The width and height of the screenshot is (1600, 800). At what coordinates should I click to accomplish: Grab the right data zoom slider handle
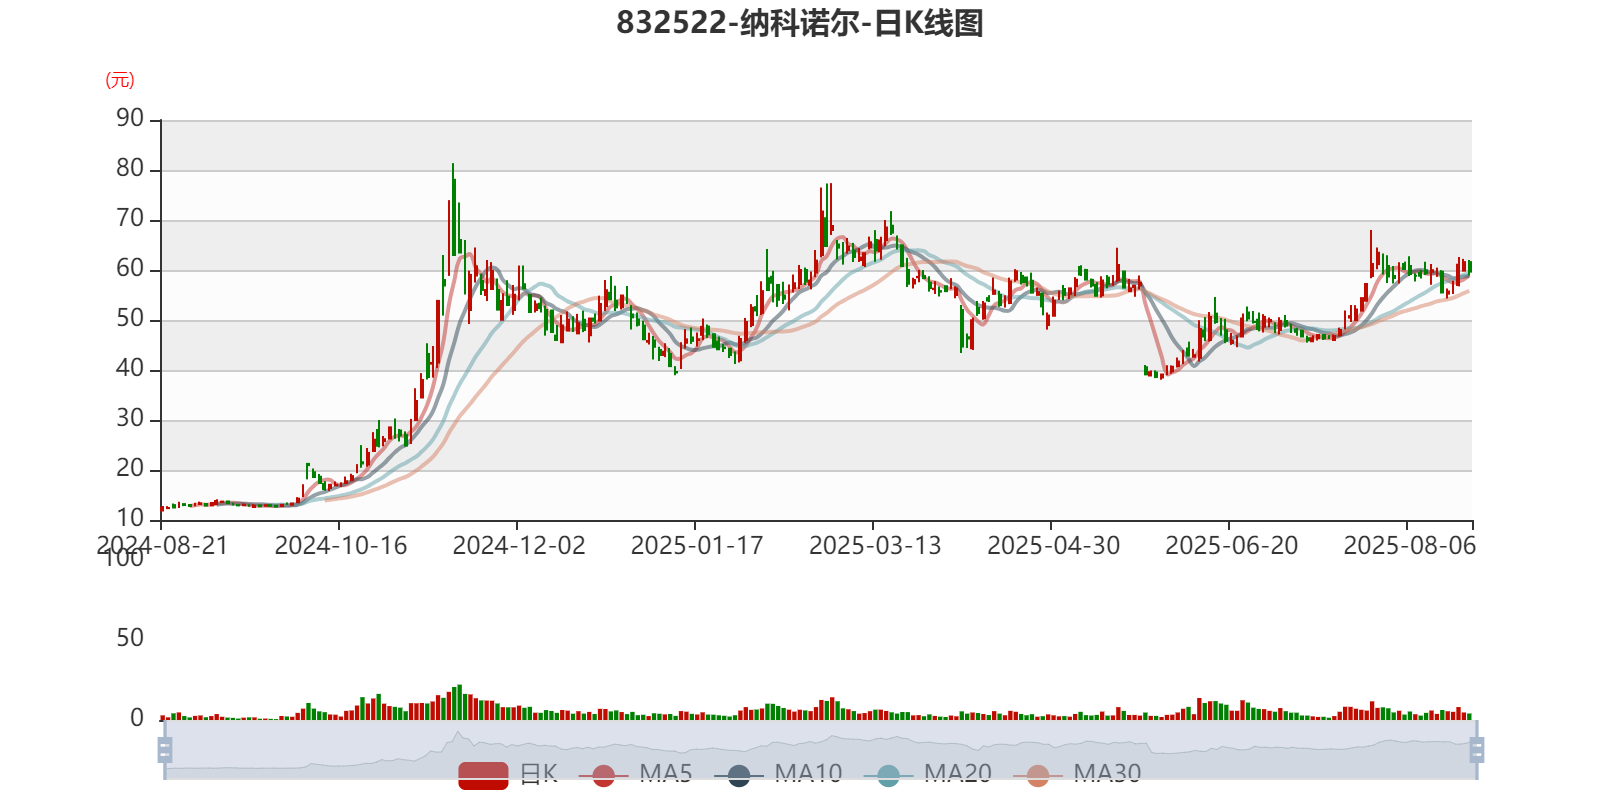[1477, 750]
